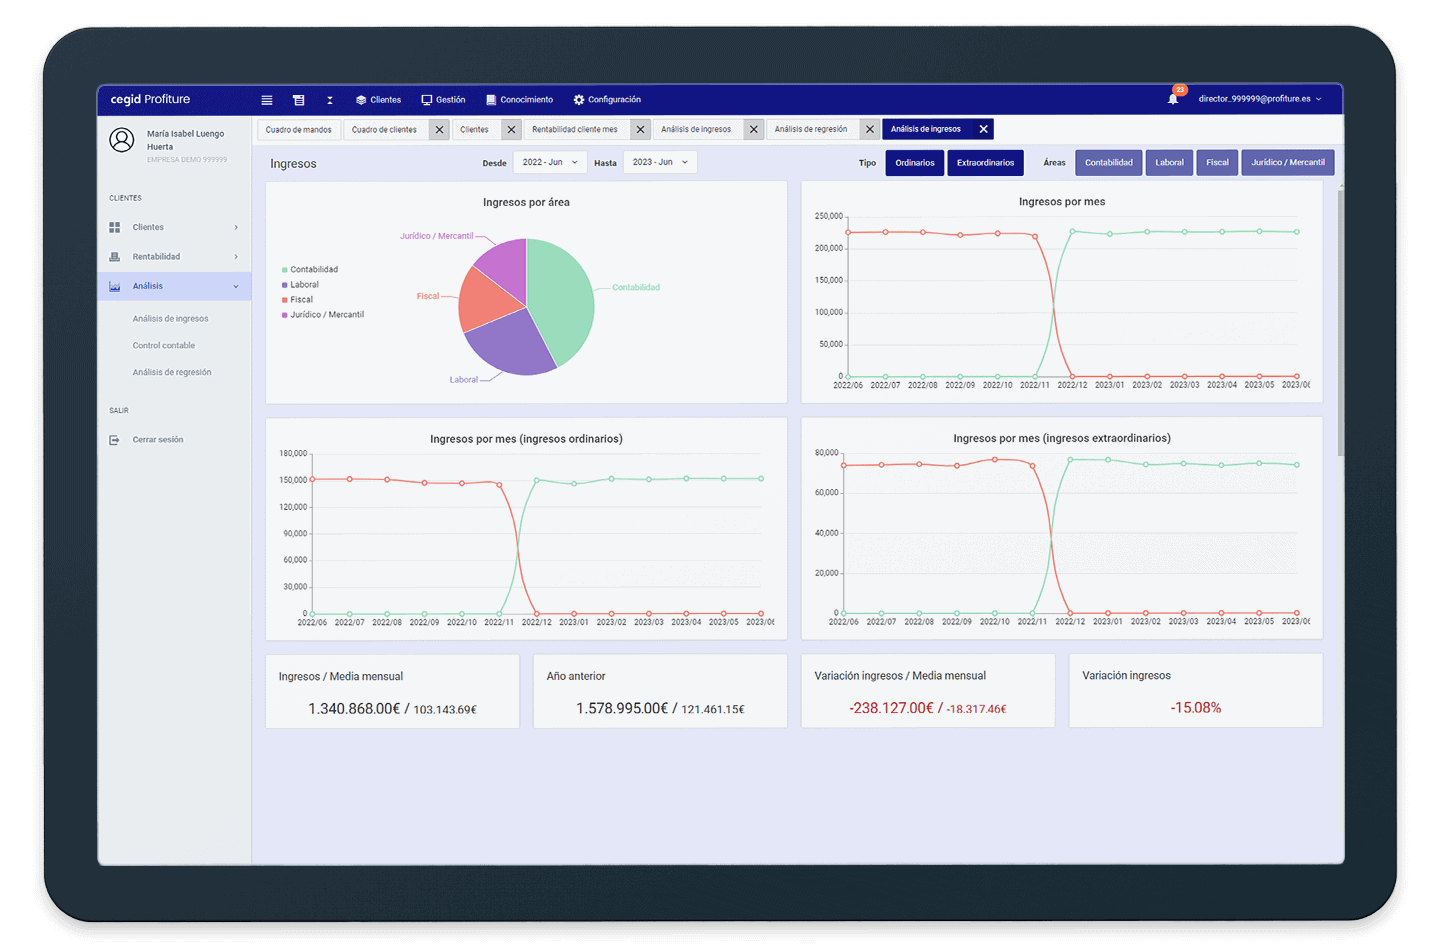Open the Desde date dropdown
The height and width of the screenshot is (951, 1440).
click(549, 162)
